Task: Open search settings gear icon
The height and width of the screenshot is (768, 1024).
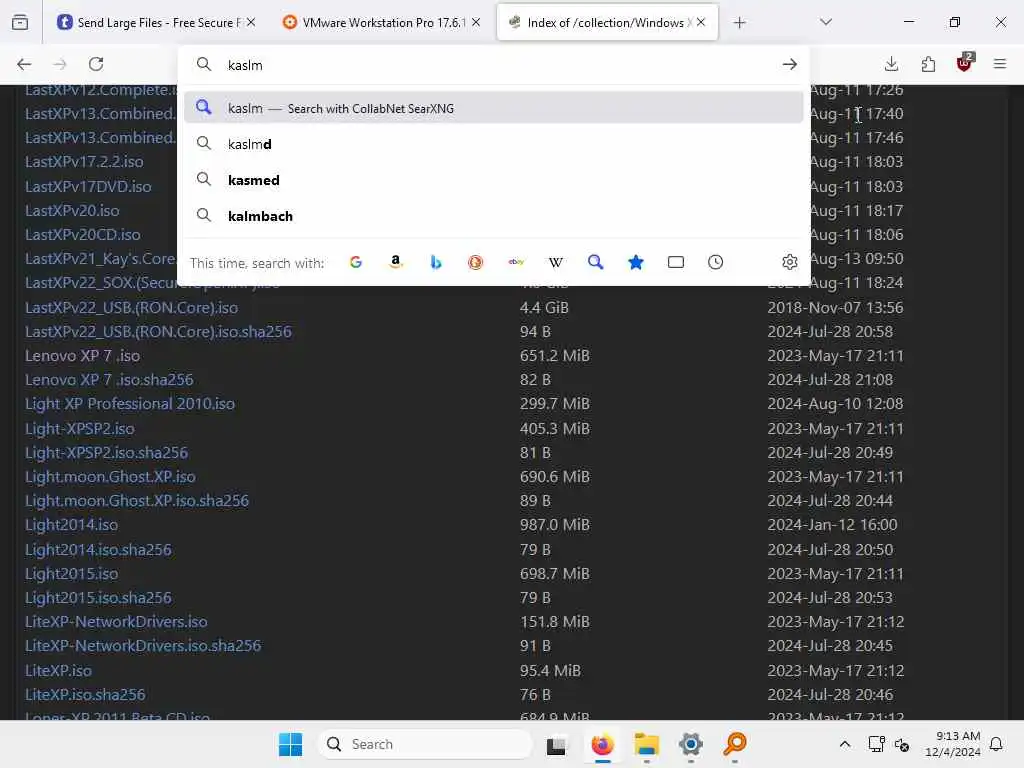Action: point(790,263)
